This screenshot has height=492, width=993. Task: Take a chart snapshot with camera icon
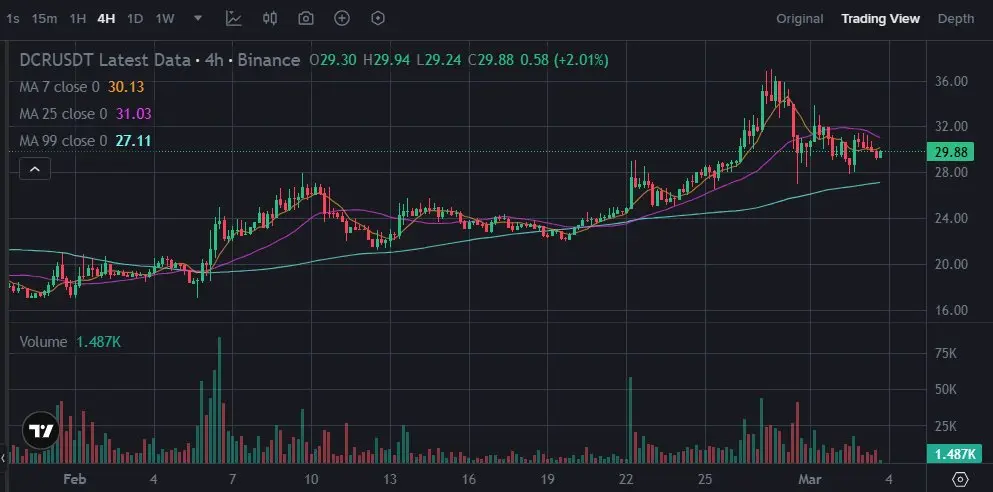[x=306, y=18]
